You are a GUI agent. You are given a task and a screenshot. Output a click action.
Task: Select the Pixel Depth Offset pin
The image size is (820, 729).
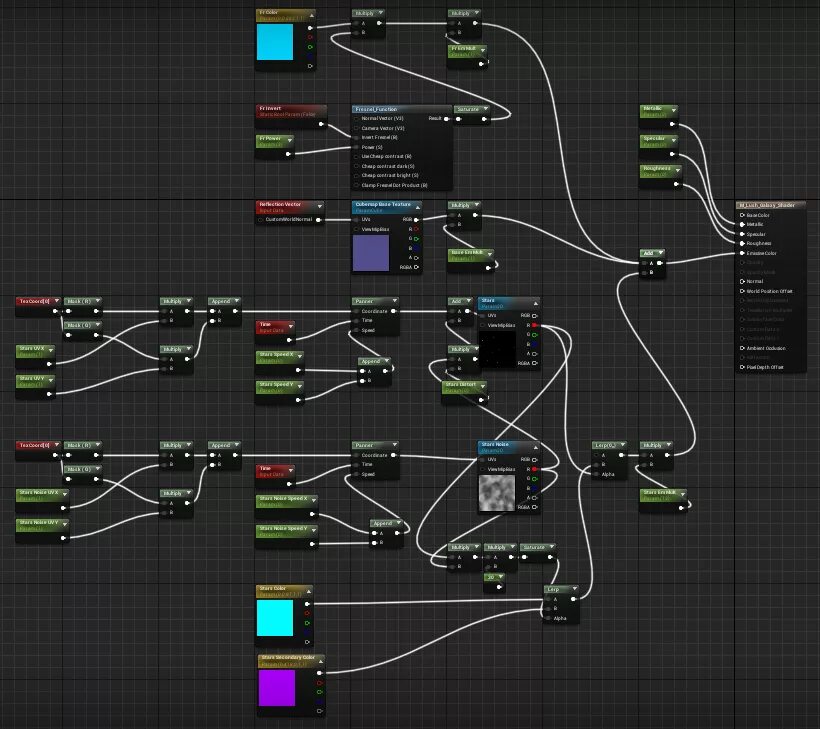point(742,367)
